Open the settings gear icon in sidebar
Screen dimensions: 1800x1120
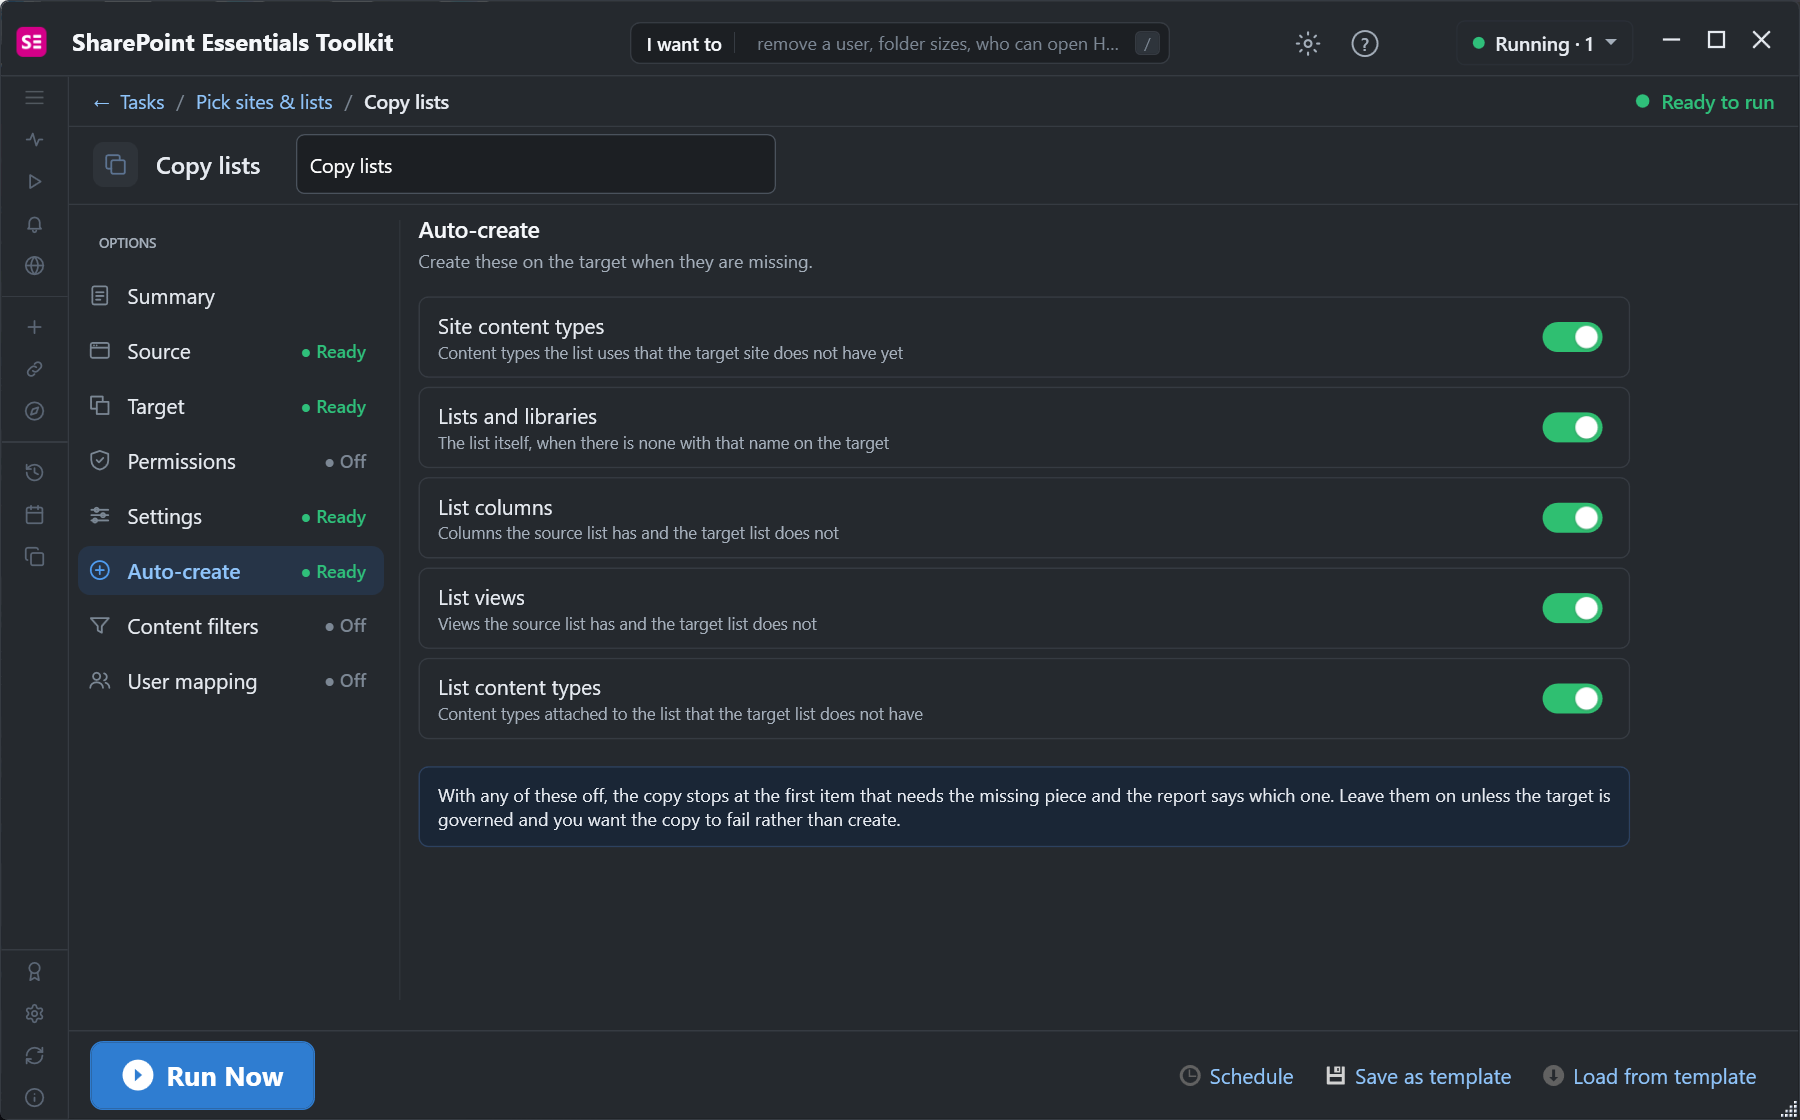tap(35, 1014)
